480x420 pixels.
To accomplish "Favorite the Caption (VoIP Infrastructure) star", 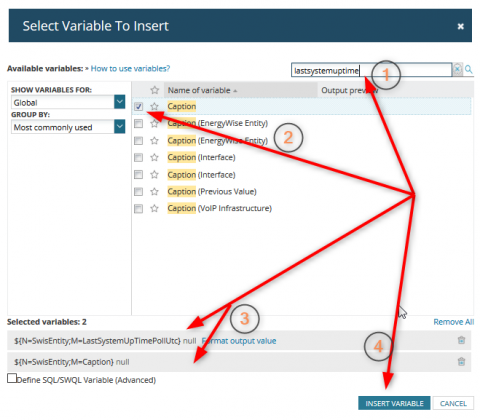I will pos(154,209).
